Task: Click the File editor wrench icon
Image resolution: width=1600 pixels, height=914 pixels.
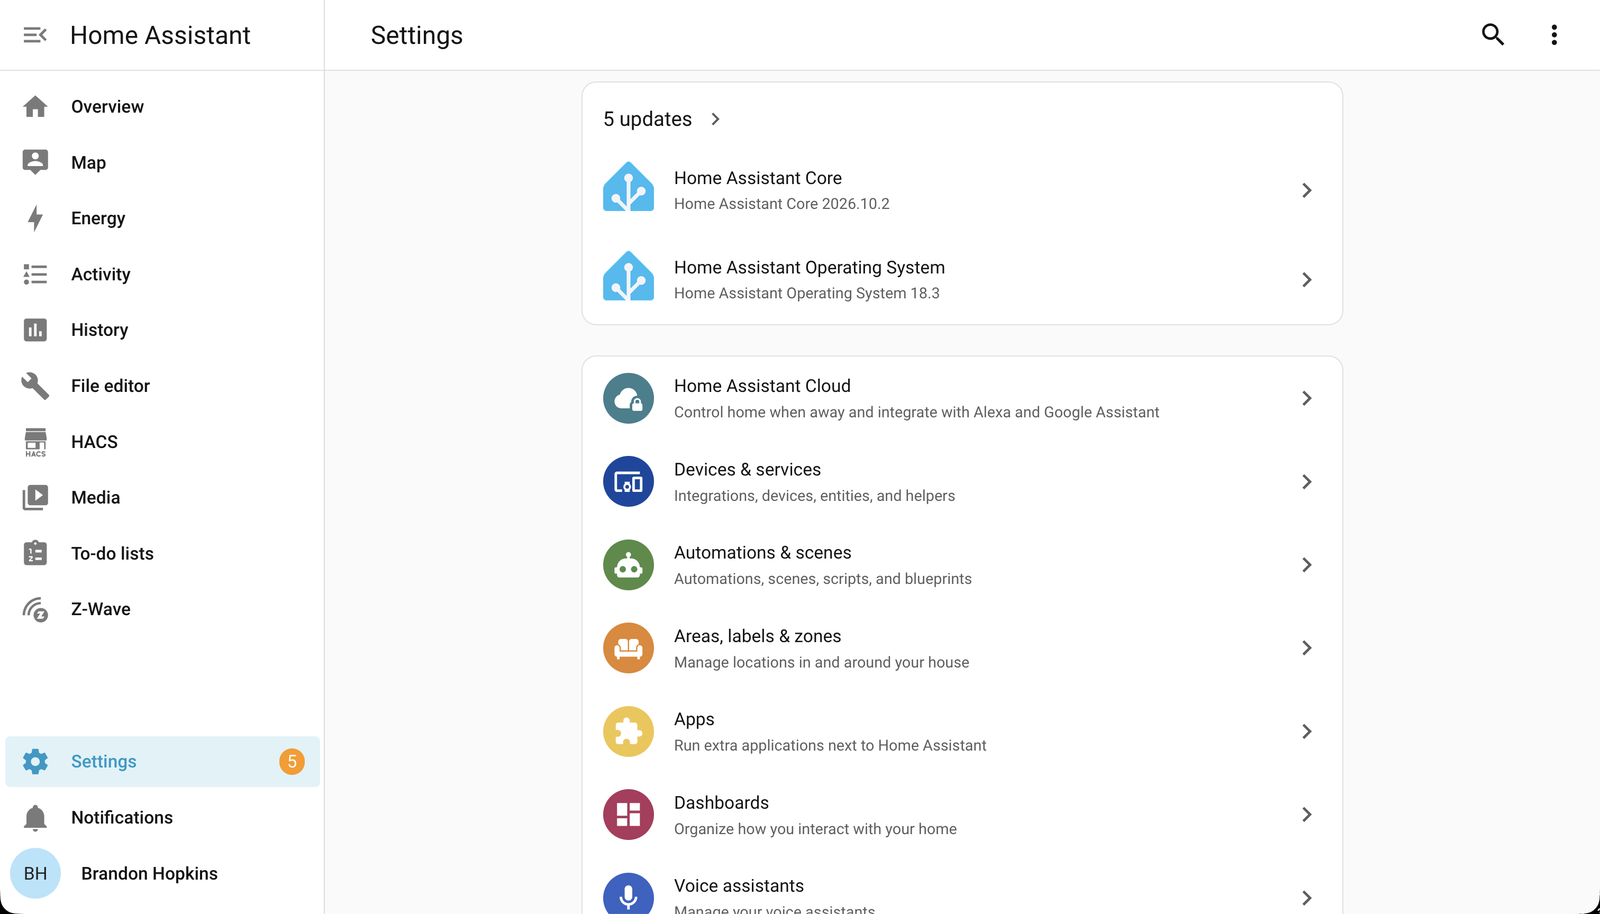Action: point(35,386)
